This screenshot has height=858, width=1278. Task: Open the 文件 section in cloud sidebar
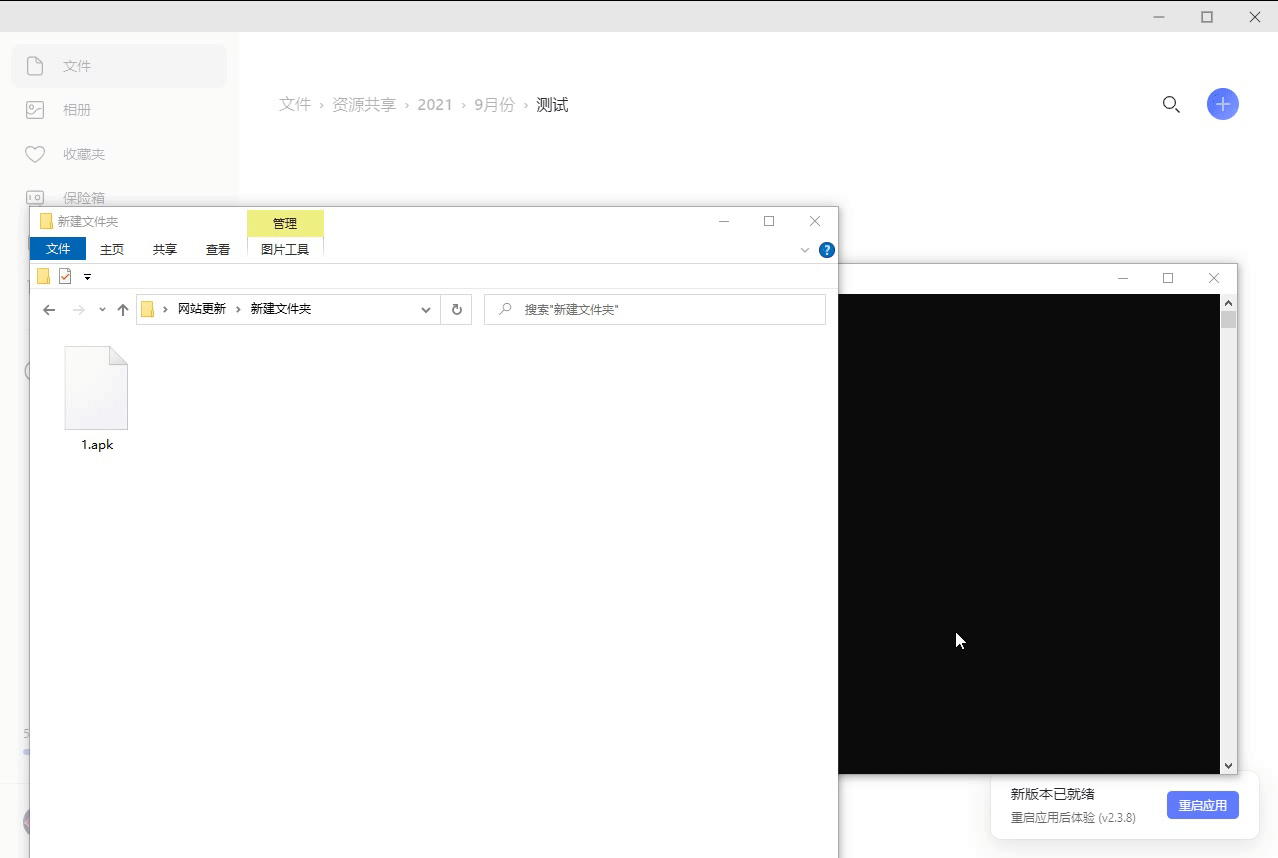coord(77,65)
